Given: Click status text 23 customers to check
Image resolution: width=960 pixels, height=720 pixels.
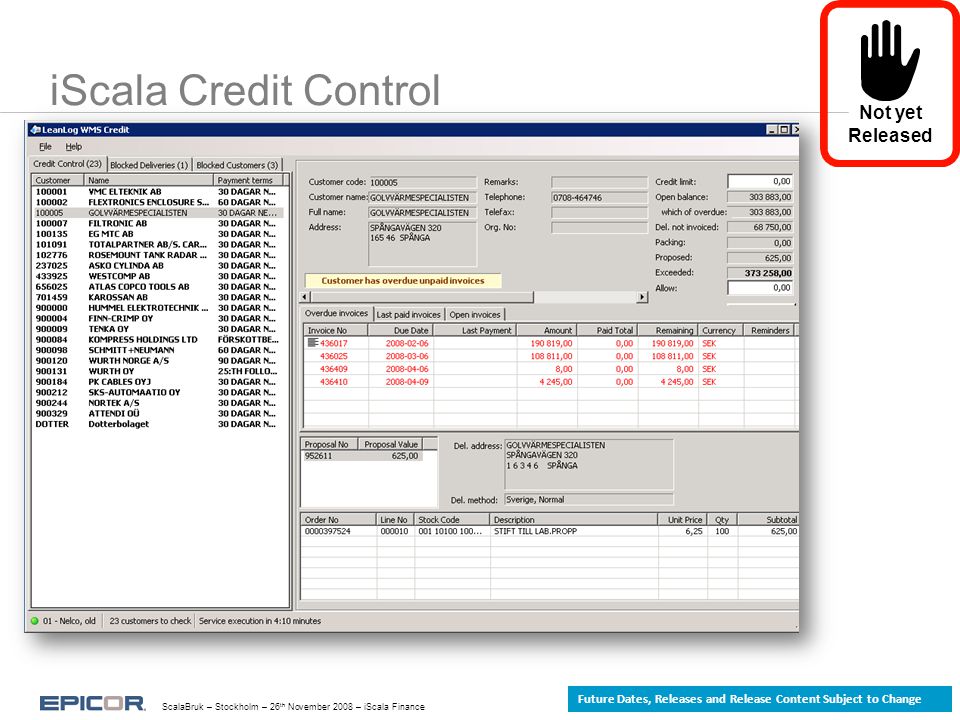Looking at the screenshot, I should (x=150, y=621).
